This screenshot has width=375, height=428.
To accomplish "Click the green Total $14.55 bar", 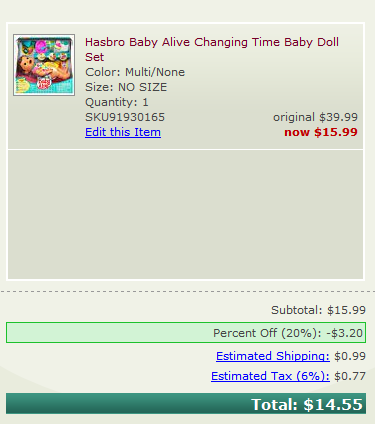I will (x=186, y=404).
